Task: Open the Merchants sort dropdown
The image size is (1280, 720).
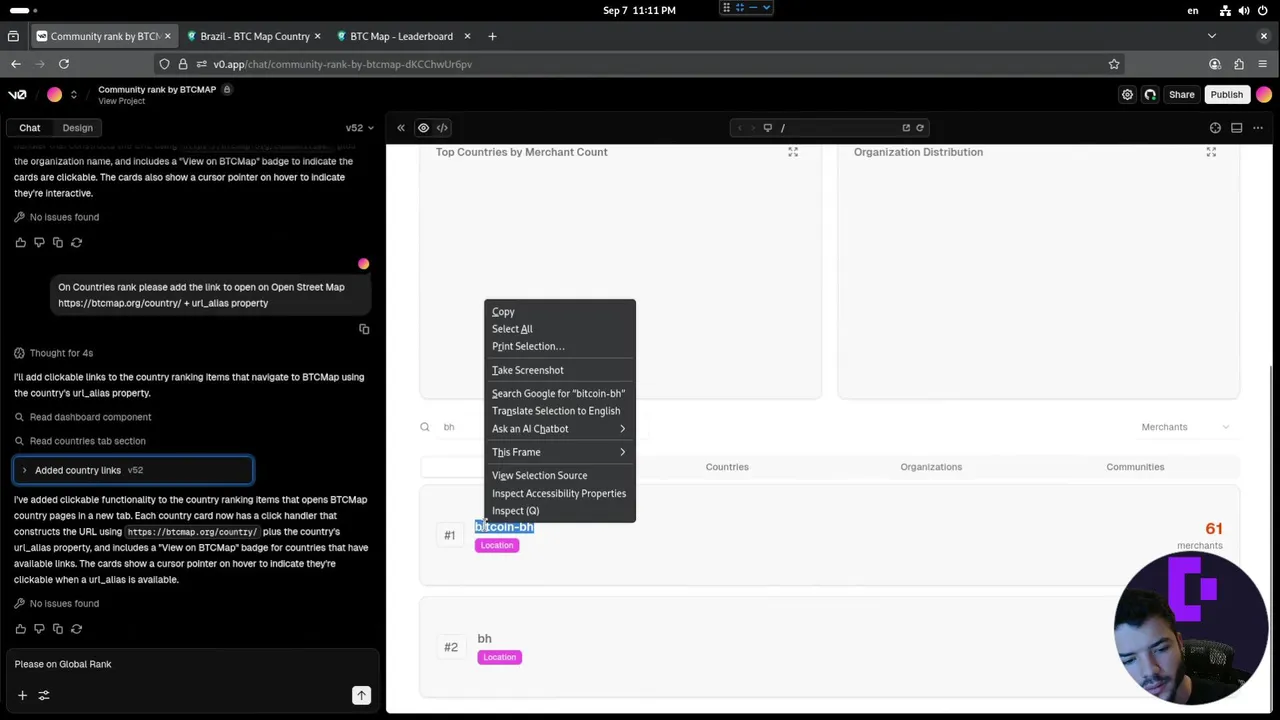Action: click(1184, 427)
